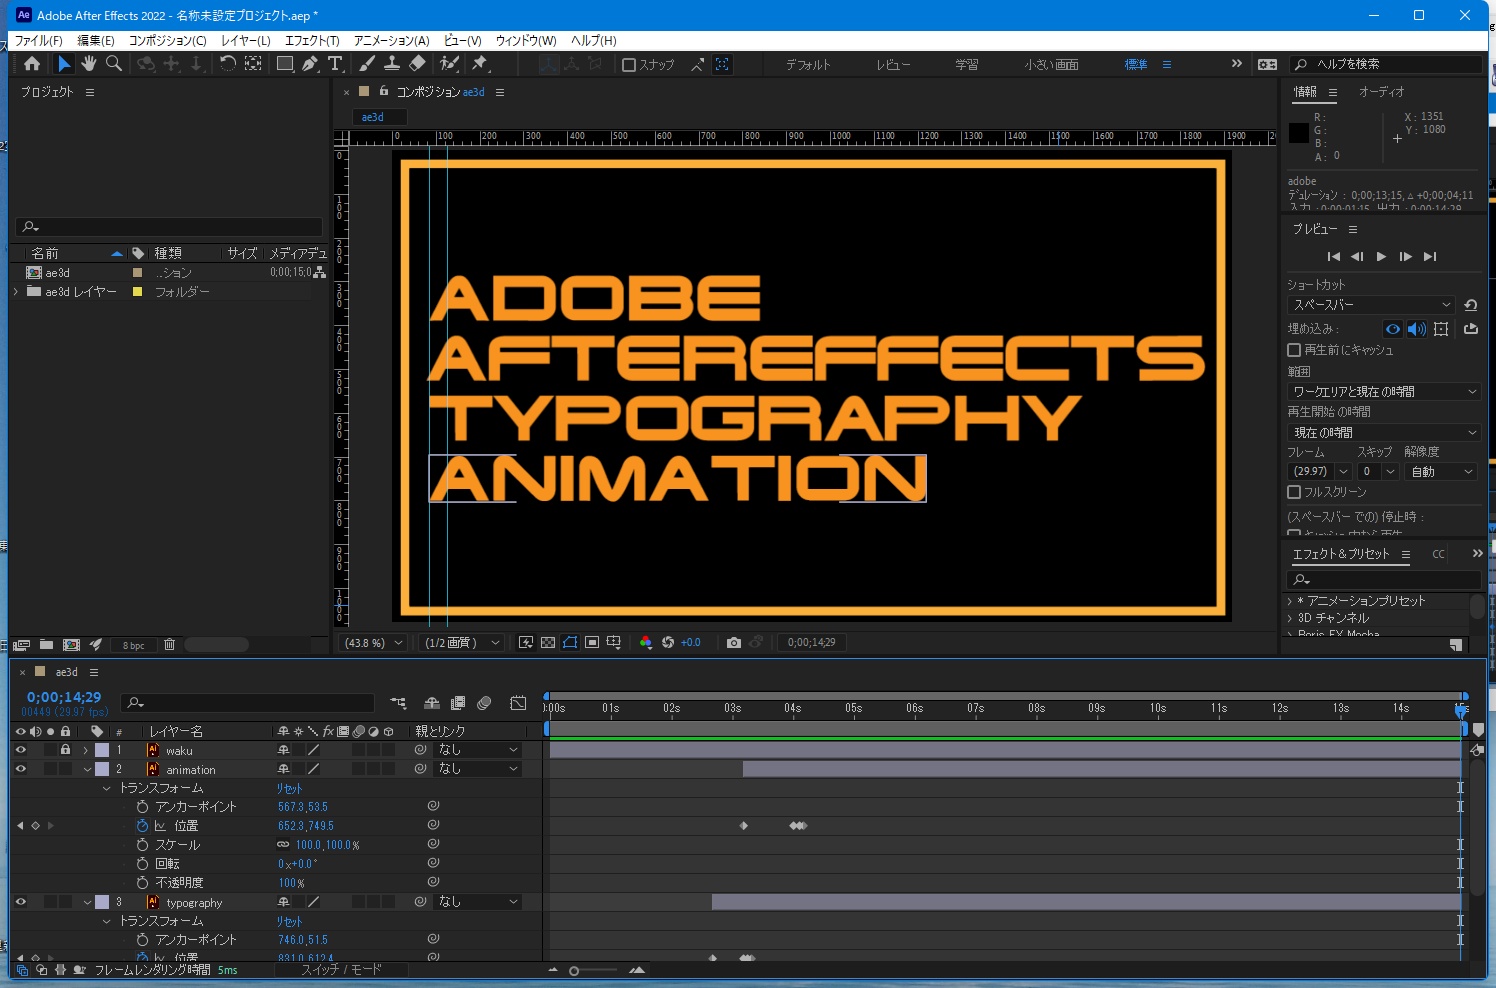Screen dimensions: 1496x988
Task: Toggle the motion blur enable icon in timeline
Action: point(484,703)
